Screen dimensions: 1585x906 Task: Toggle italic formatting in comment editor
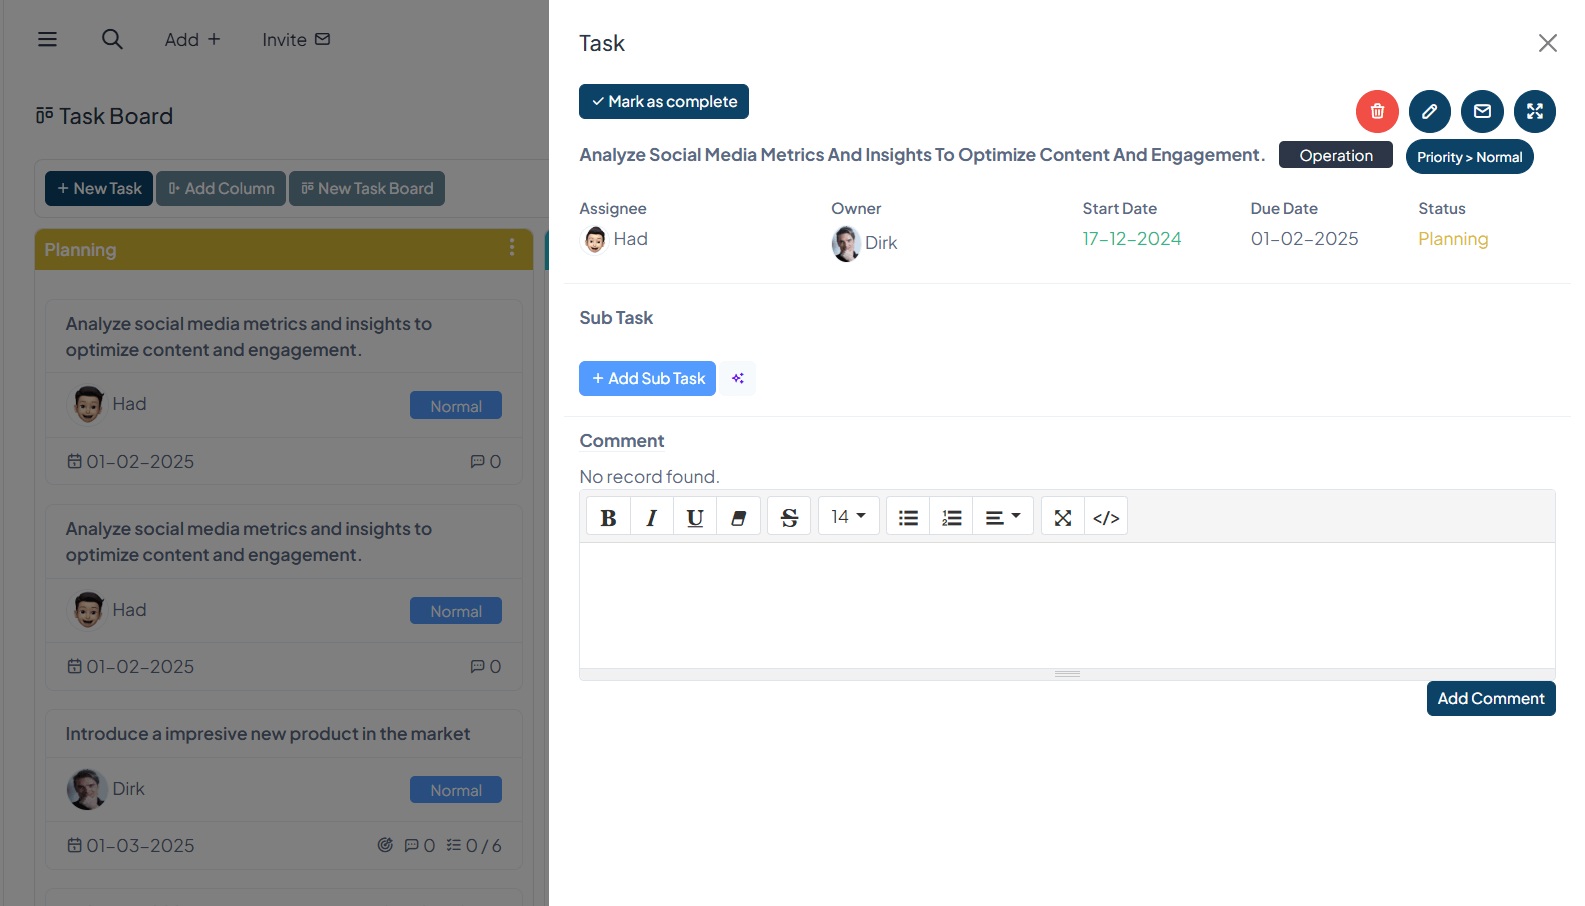click(x=652, y=517)
